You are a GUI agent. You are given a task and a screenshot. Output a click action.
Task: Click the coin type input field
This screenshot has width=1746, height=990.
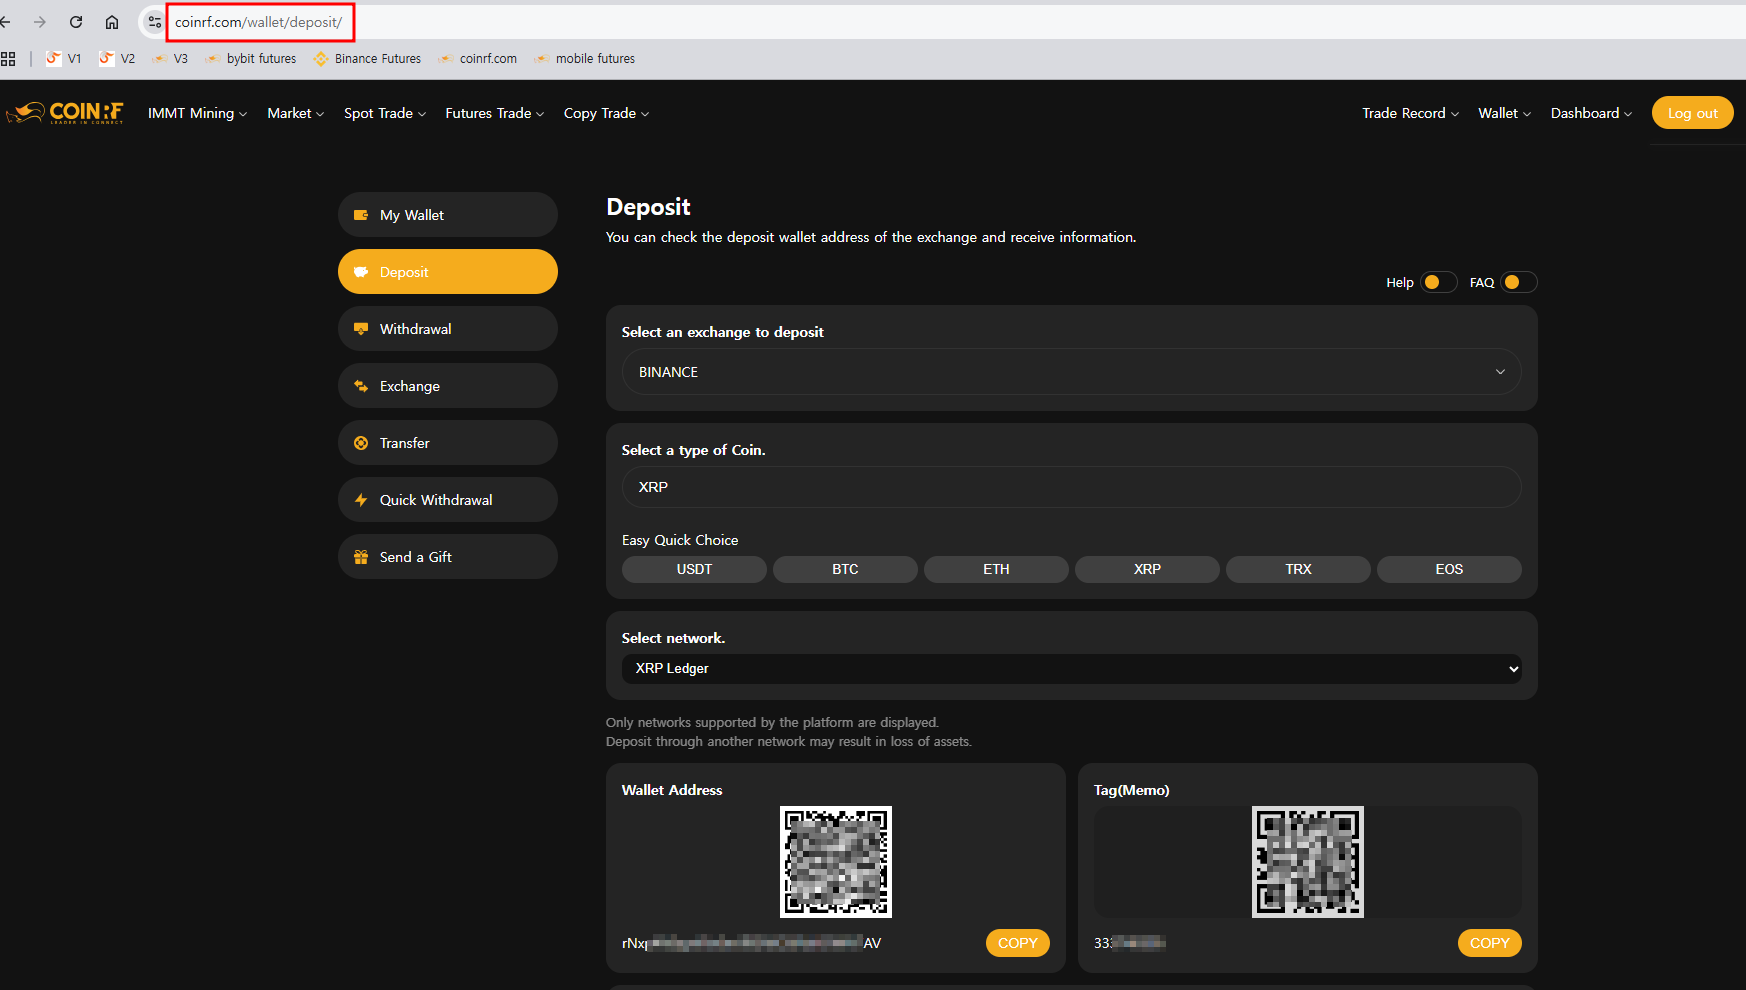(1071, 487)
